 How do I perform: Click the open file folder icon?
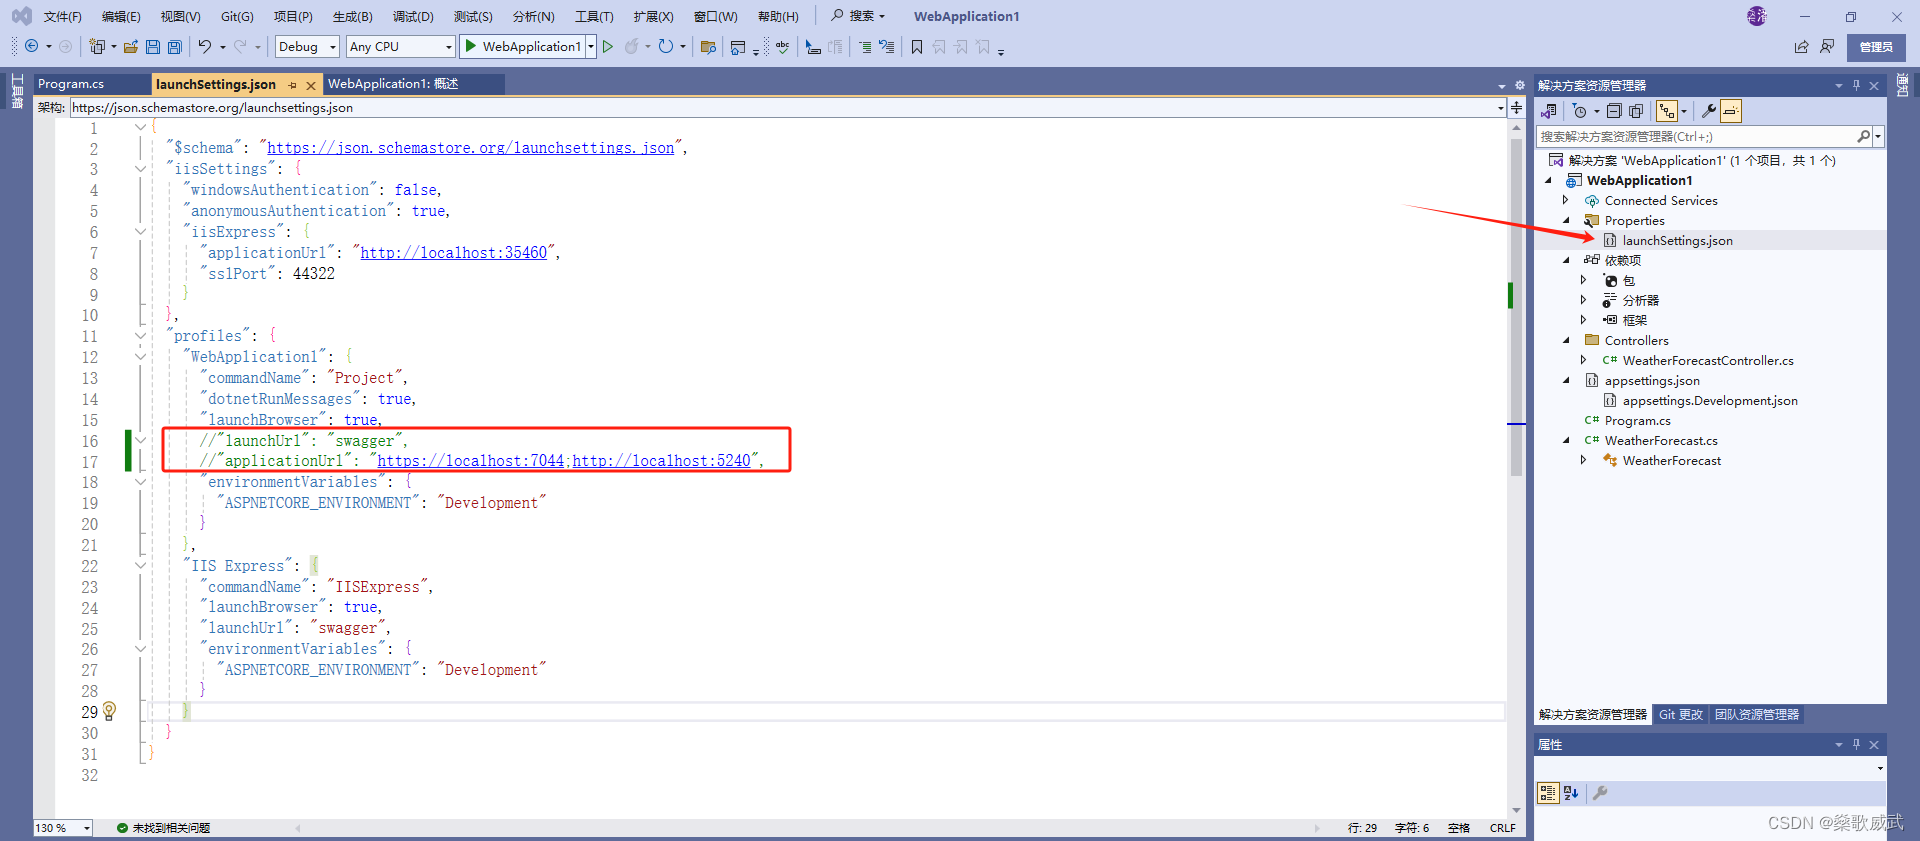click(130, 46)
